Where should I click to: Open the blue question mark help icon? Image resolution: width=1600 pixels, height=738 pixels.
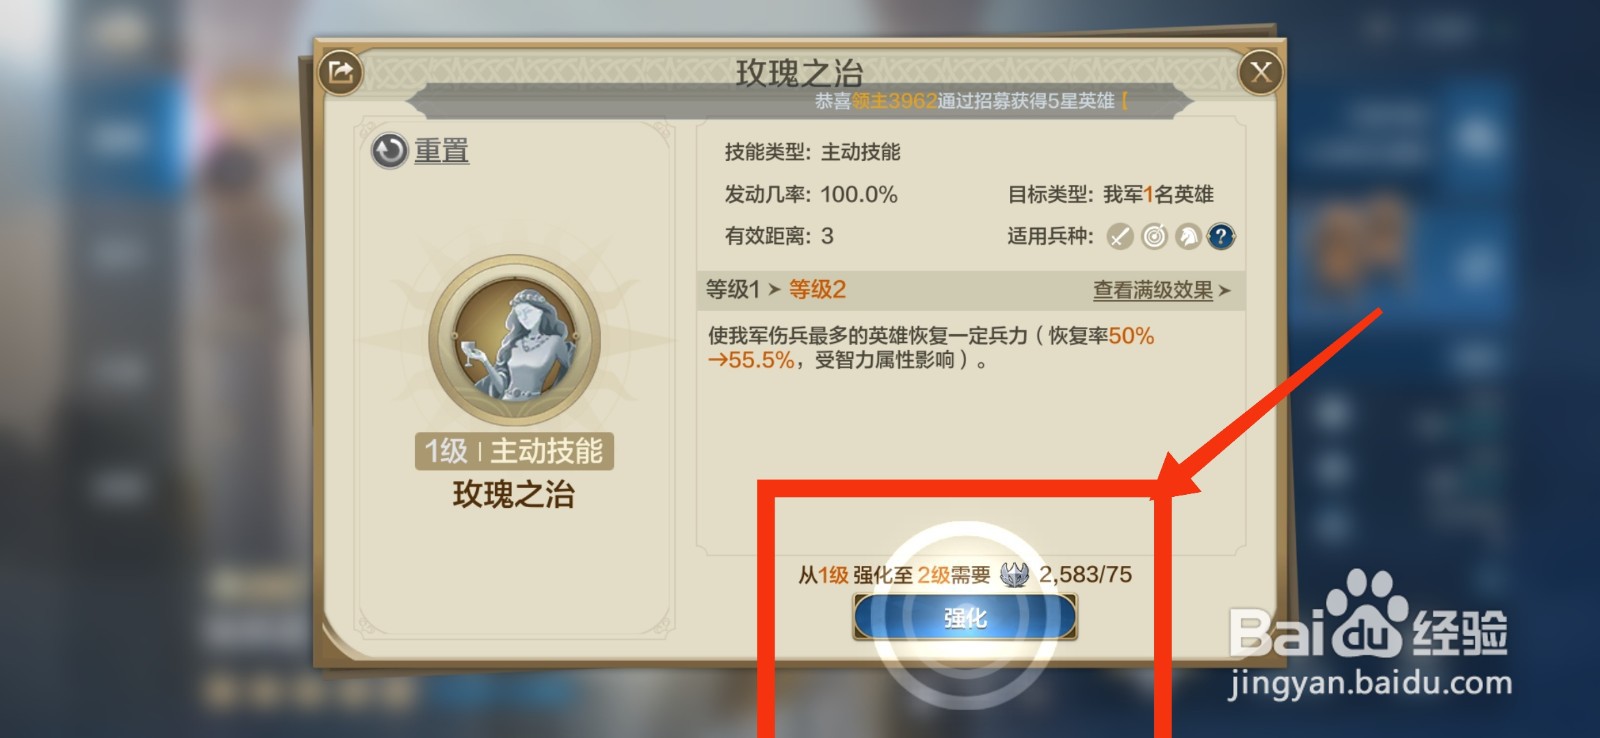pos(1220,236)
